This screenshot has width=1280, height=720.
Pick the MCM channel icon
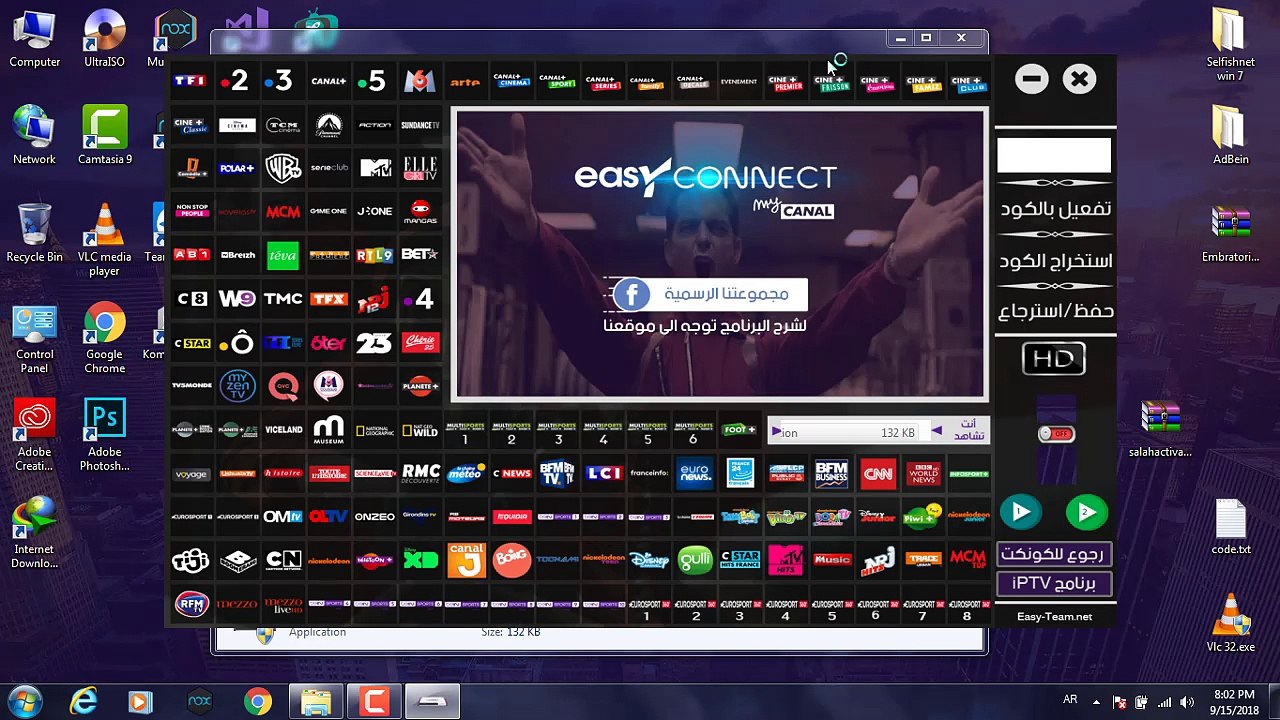[283, 212]
